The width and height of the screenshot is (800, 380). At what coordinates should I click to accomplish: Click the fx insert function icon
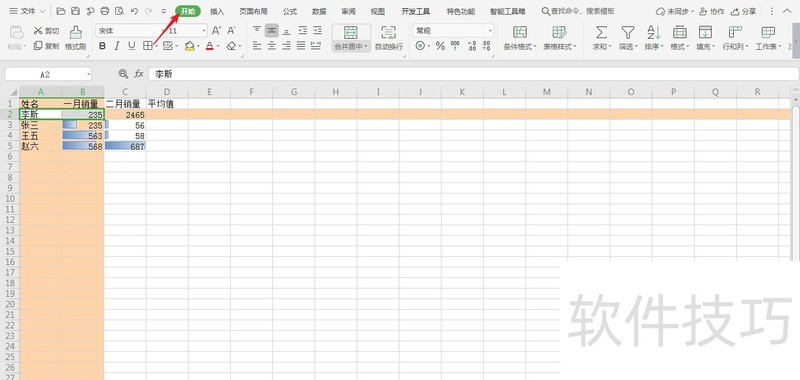coord(139,74)
